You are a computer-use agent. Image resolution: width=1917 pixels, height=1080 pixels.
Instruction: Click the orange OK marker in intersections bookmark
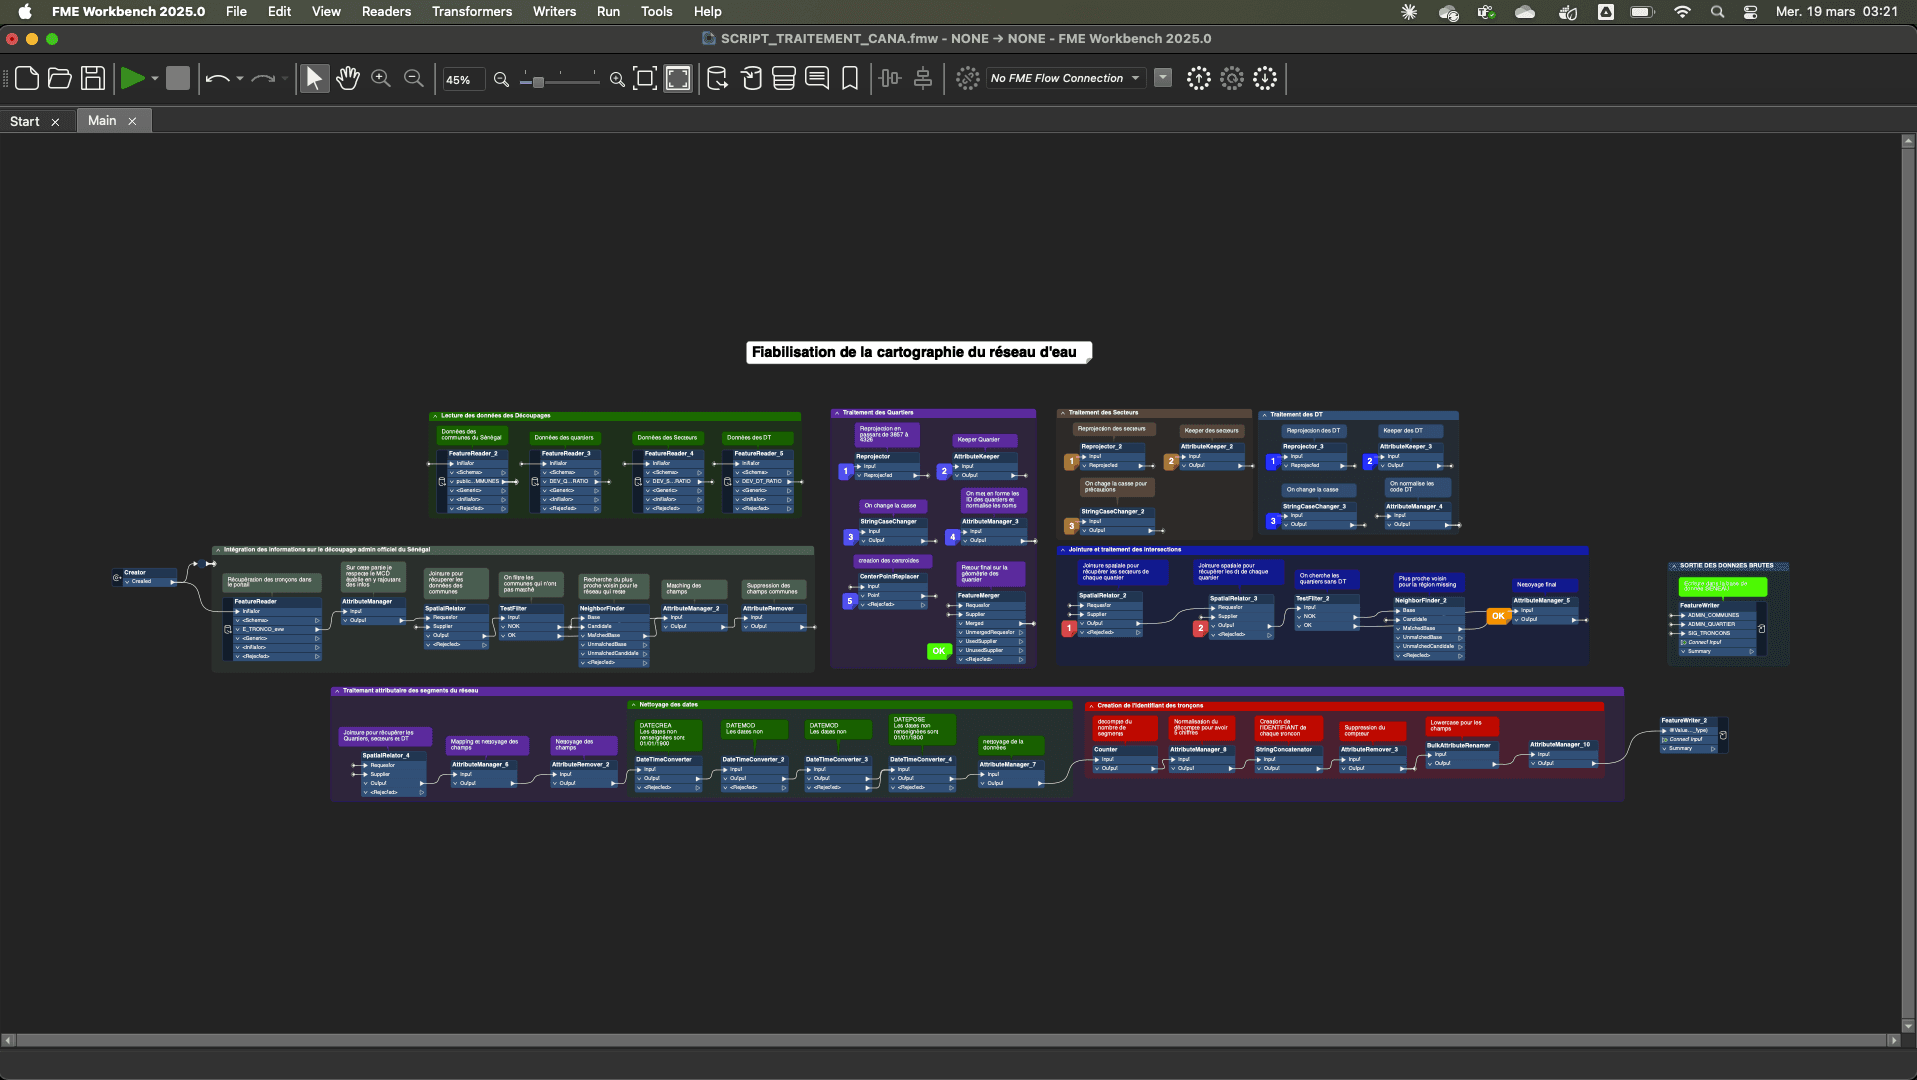(1498, 616)
